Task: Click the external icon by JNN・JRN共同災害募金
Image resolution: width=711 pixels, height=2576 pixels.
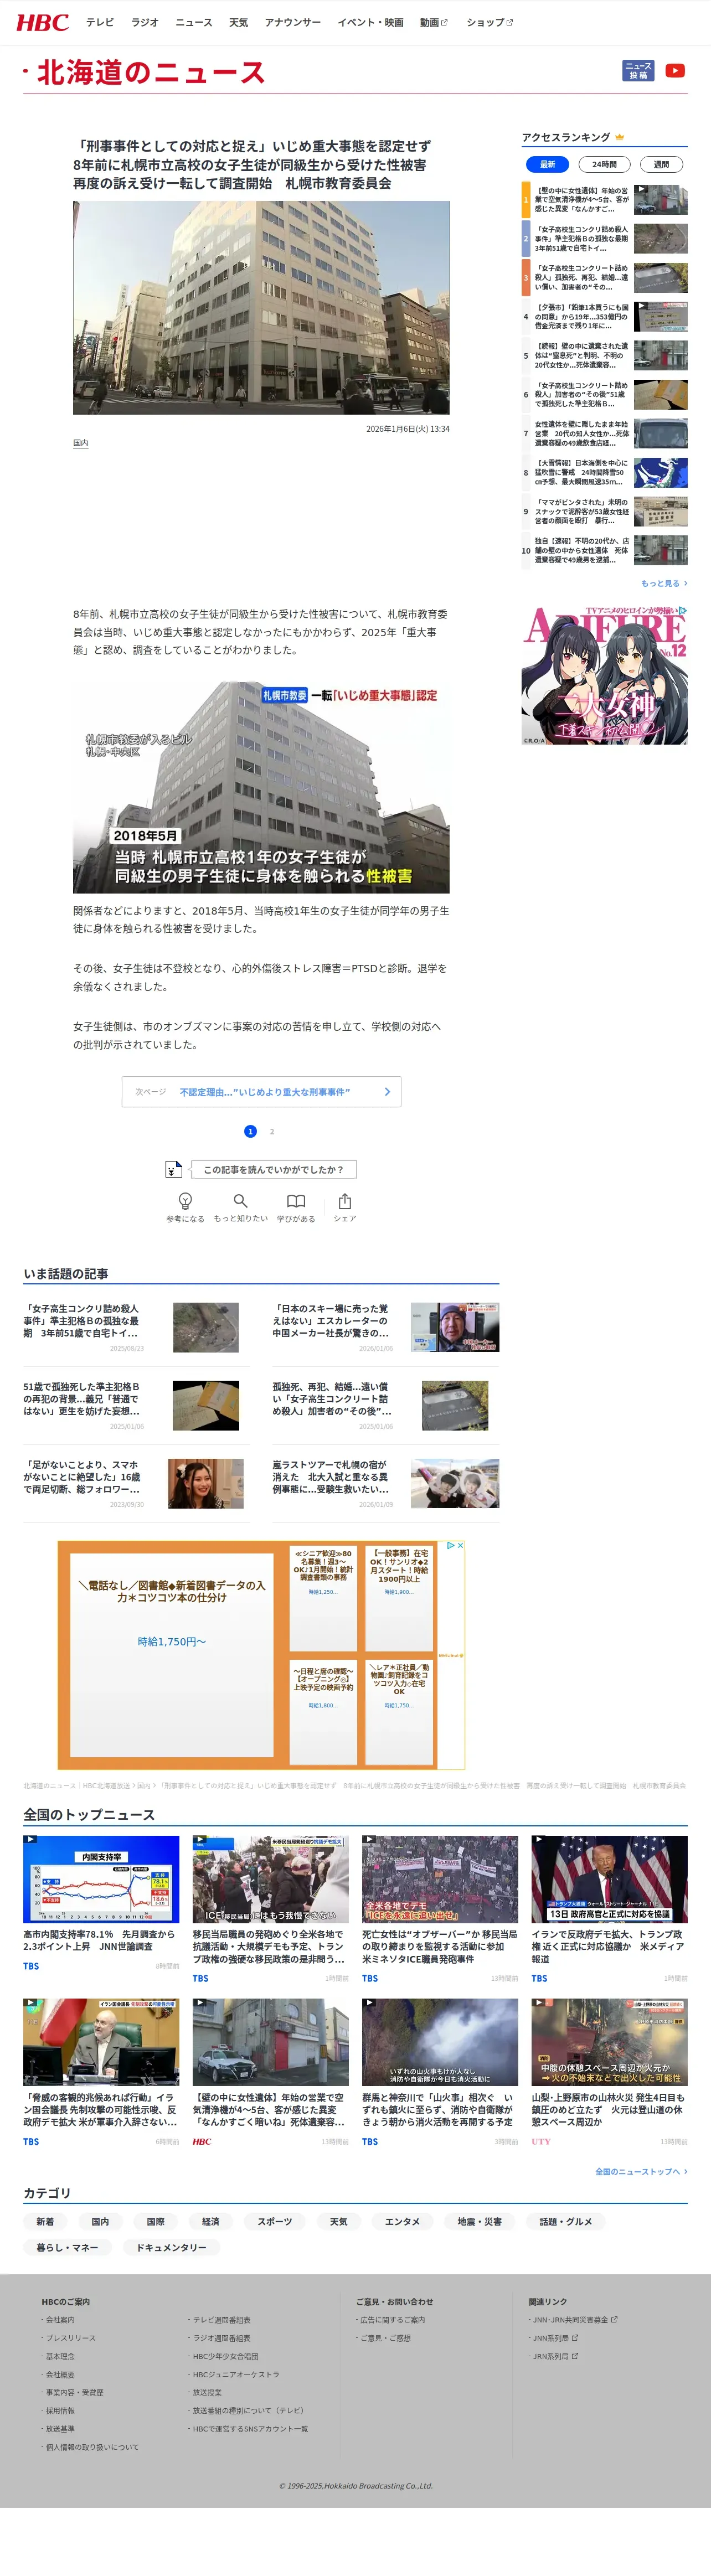Action: [614, 2319]
